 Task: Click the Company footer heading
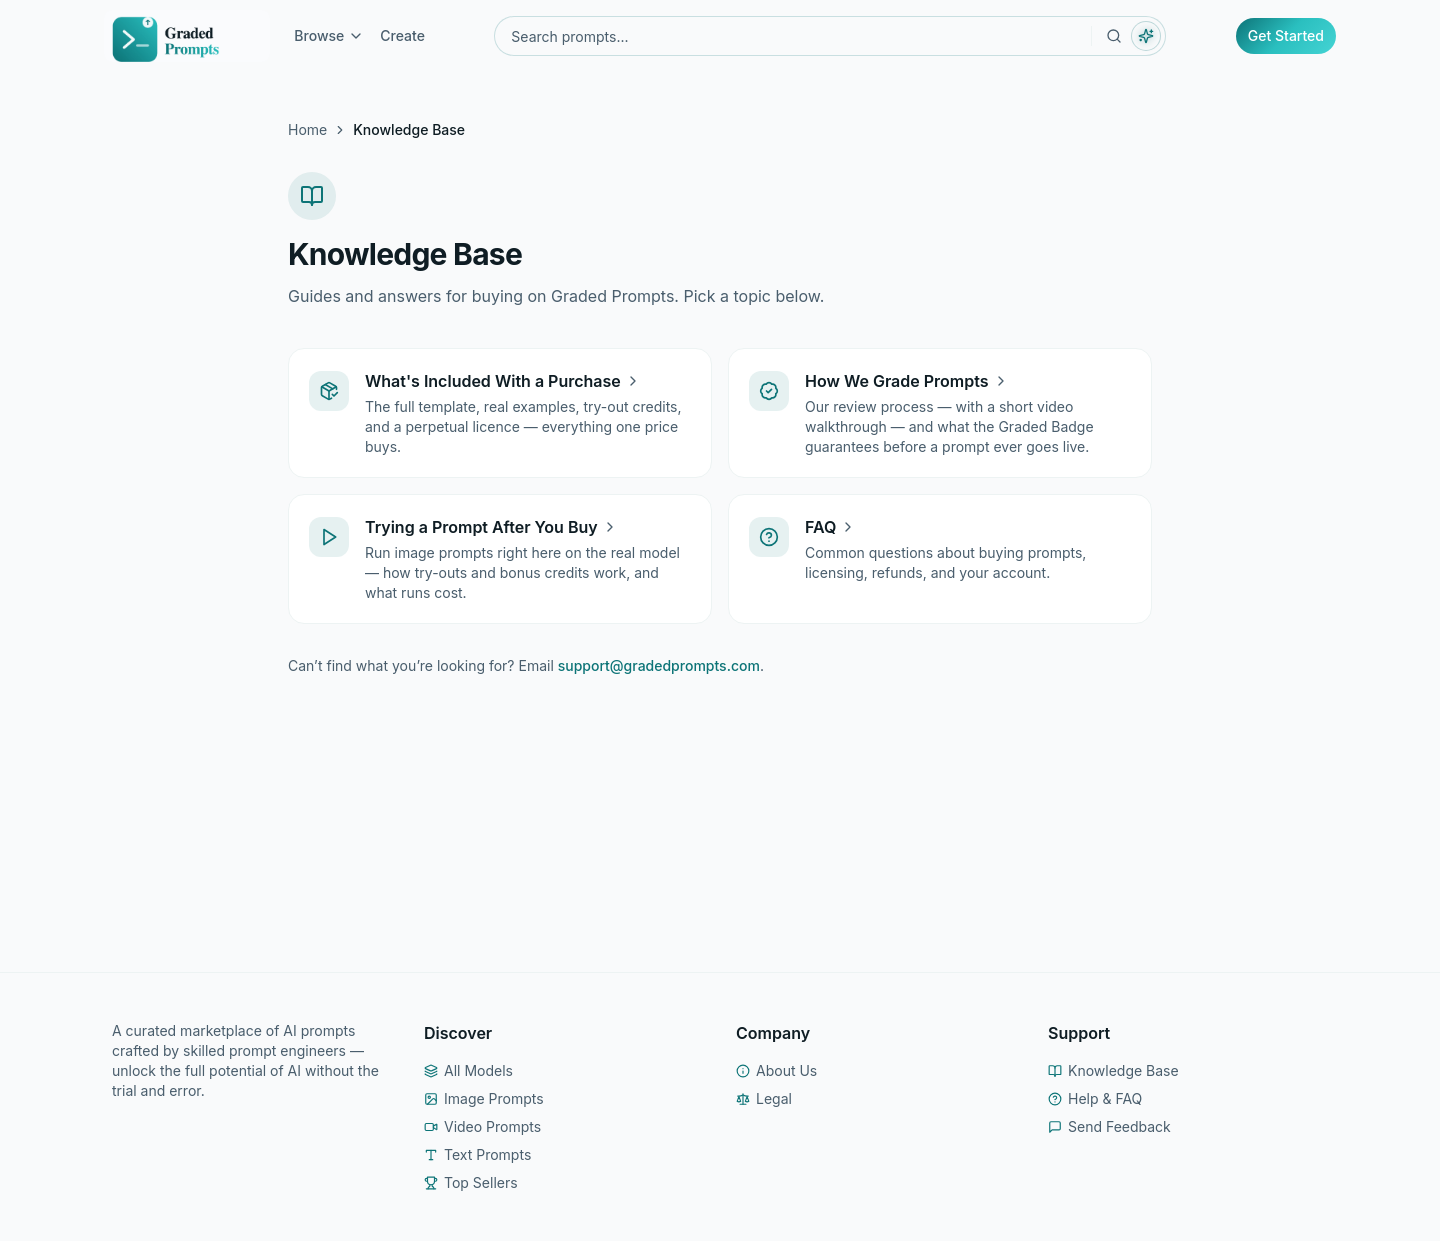pos(773,1033)
